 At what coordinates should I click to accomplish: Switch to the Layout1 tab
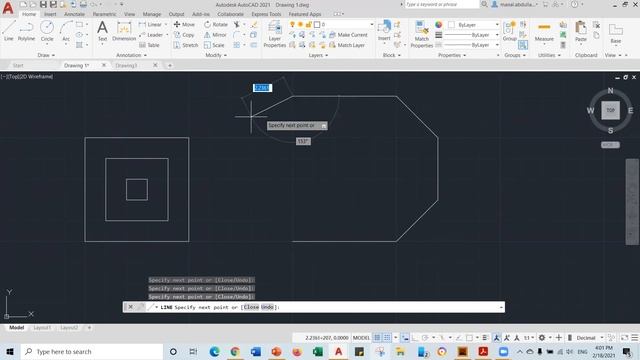point(42,328)
